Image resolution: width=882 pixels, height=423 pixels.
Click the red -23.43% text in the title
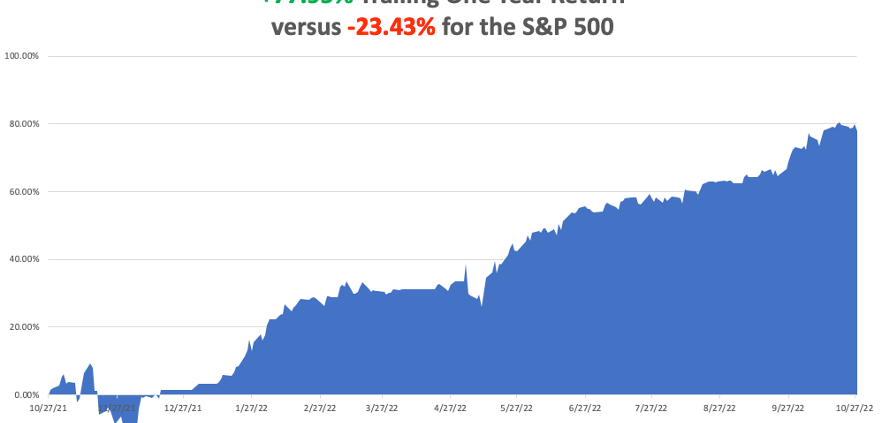(x=391, y=27)
